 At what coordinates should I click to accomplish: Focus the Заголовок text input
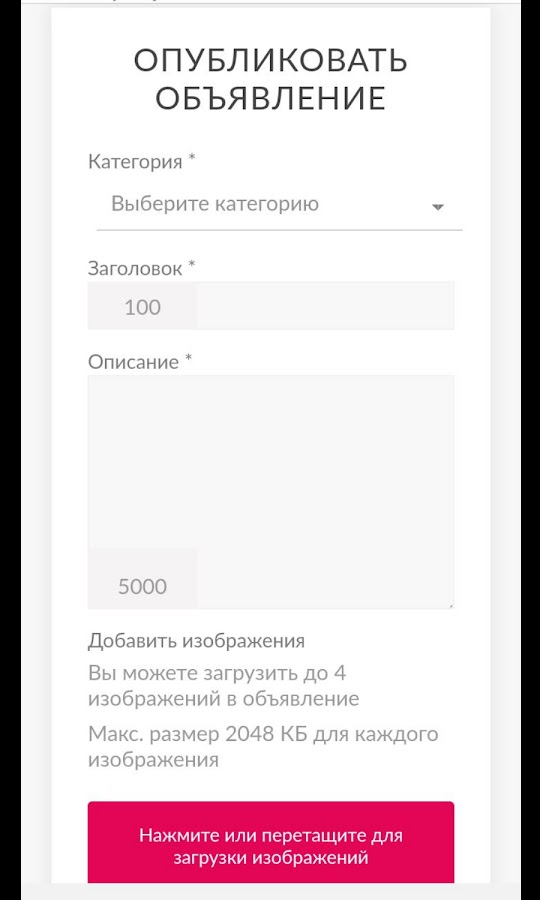325,305
